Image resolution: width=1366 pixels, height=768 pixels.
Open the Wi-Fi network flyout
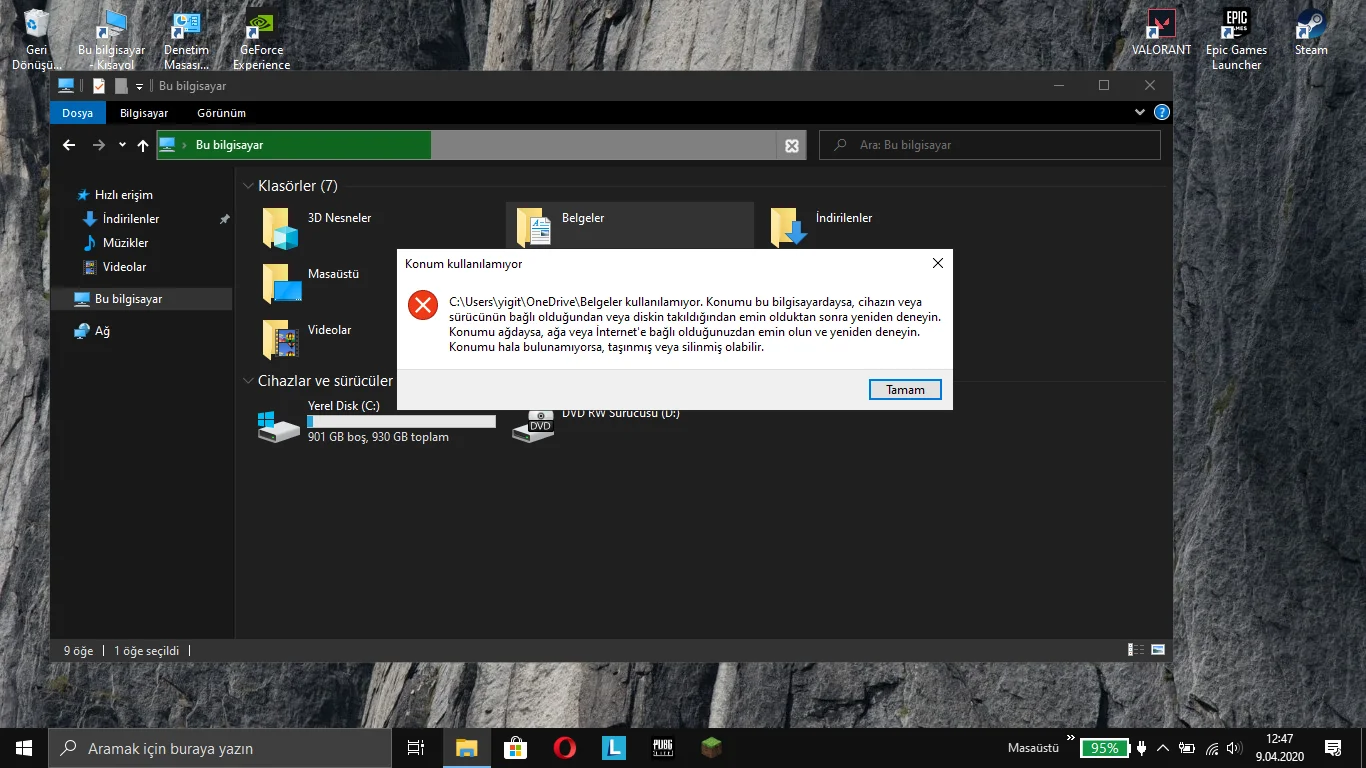click(1212, 748)
